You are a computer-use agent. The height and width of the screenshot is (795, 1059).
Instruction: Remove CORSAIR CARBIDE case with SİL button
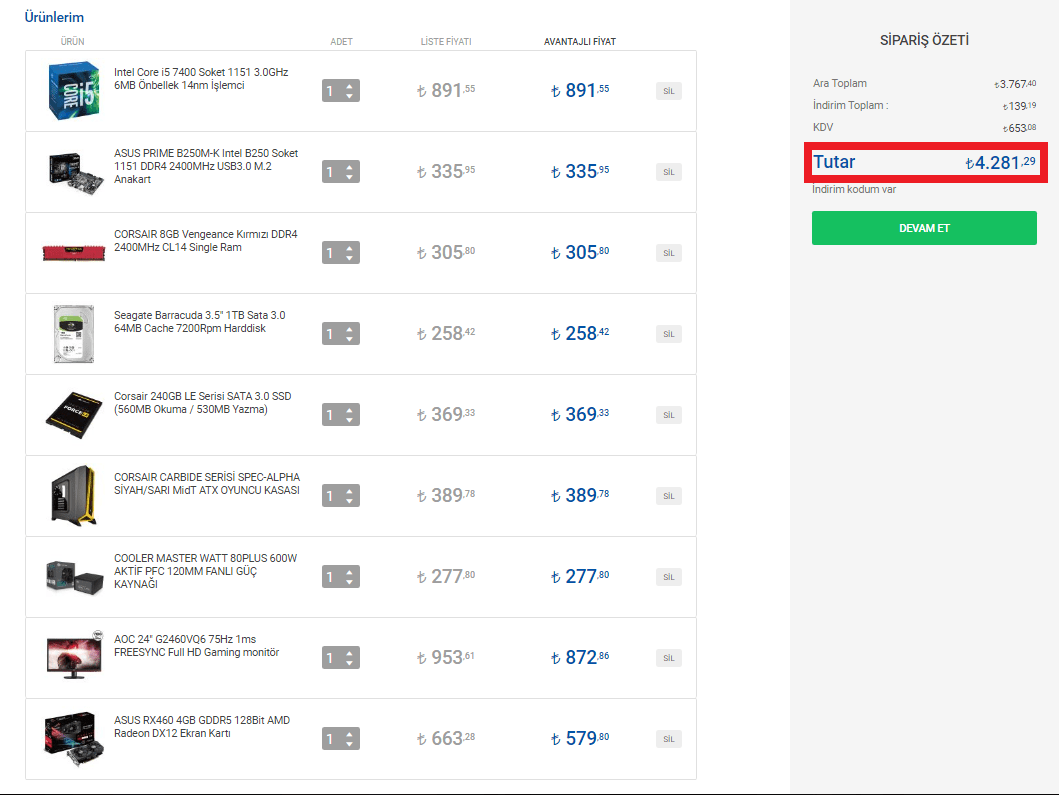coord(669,496)
